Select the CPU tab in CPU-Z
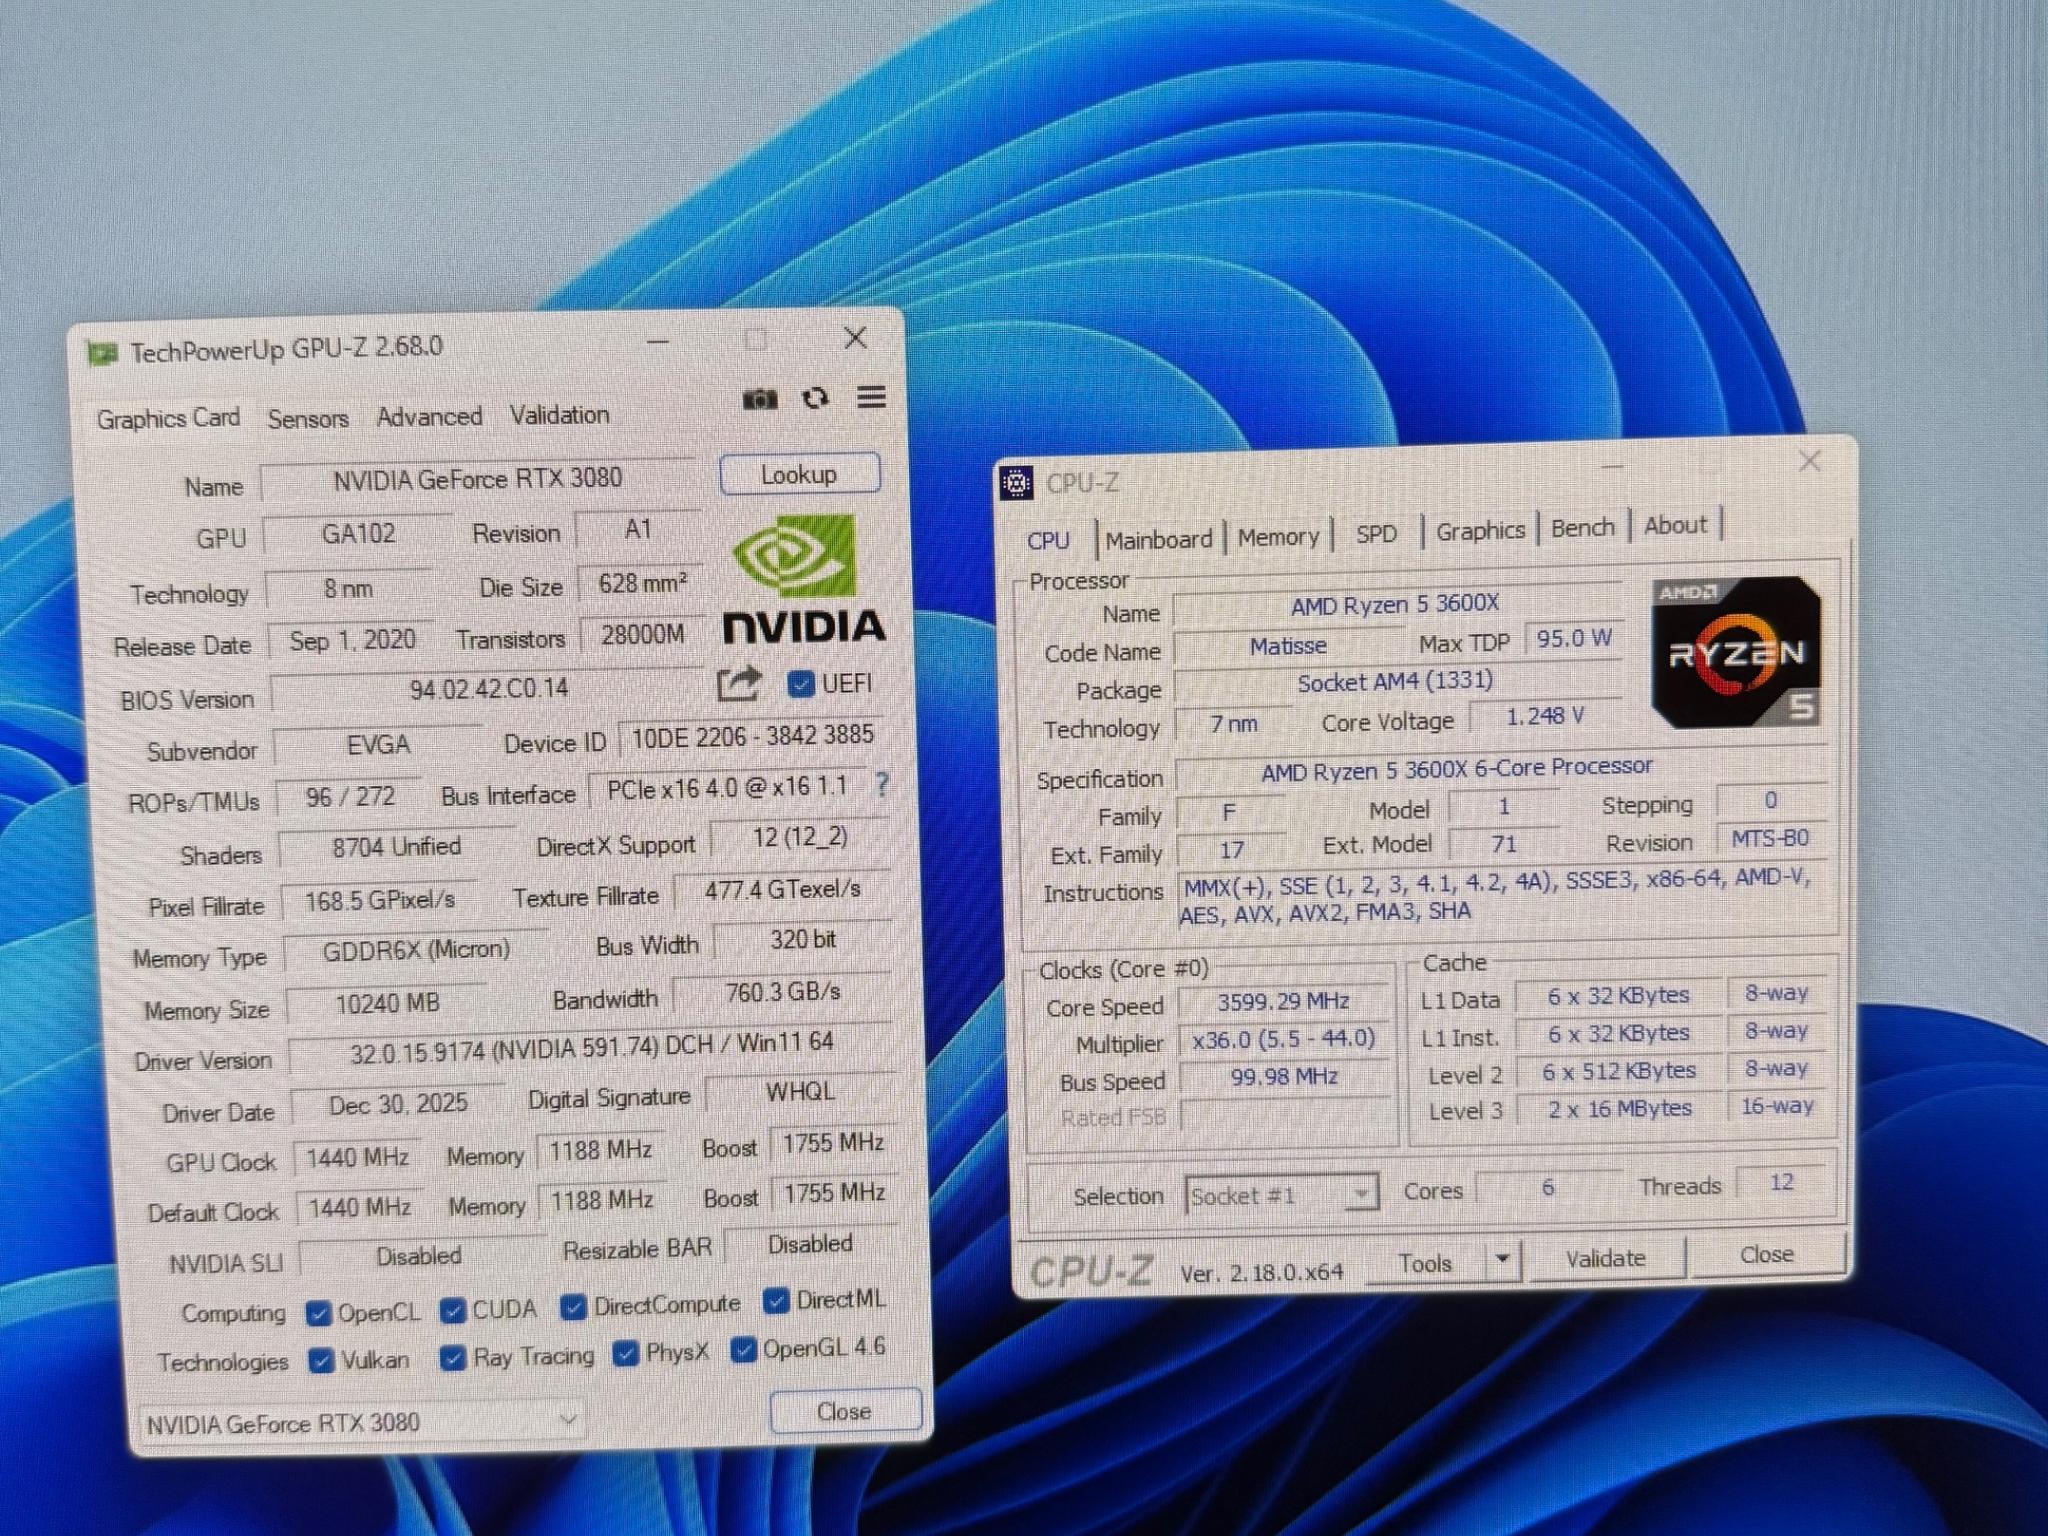Image resolution: width=2048 pixels, height=1536 pixels. click(x=1048, y=541)
